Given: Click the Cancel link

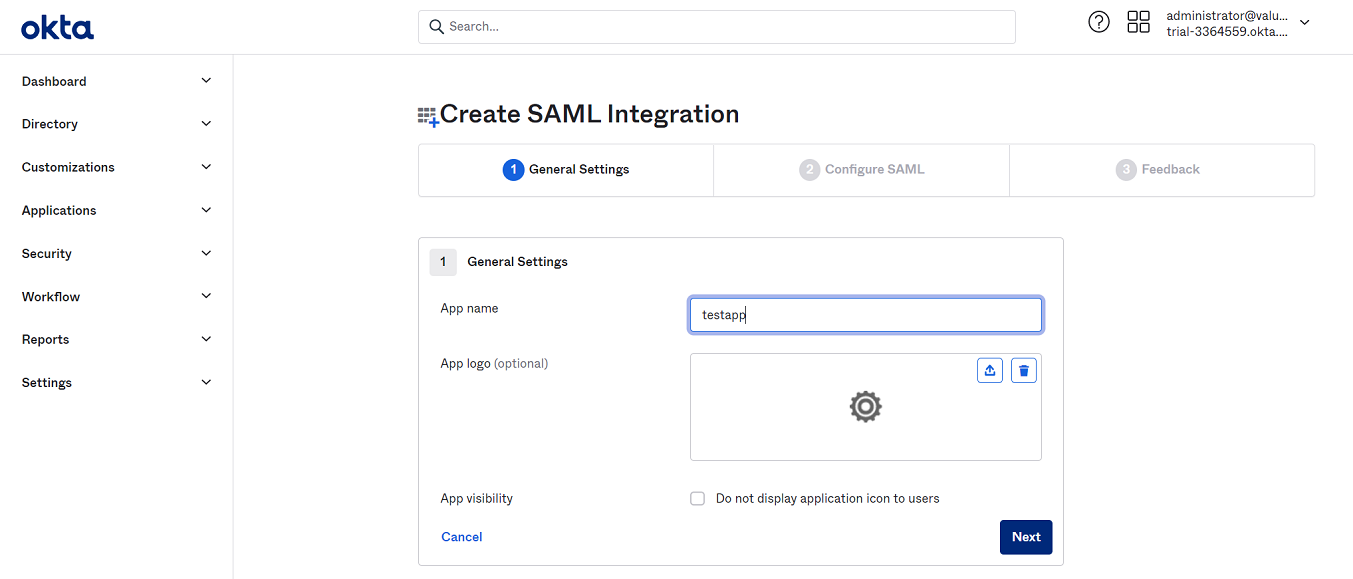Looking at the screenshot, I should [462, 537].
